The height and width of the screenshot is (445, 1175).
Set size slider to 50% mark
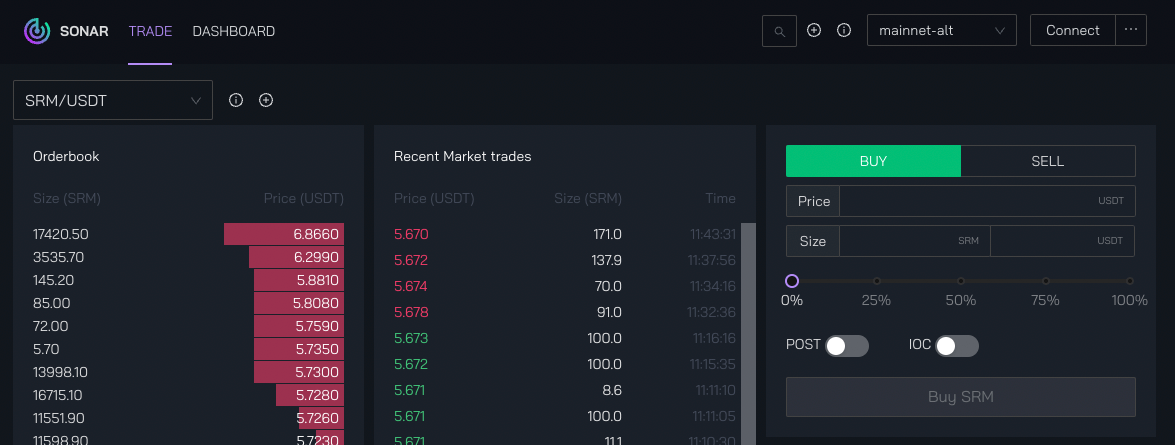(961, 281)
